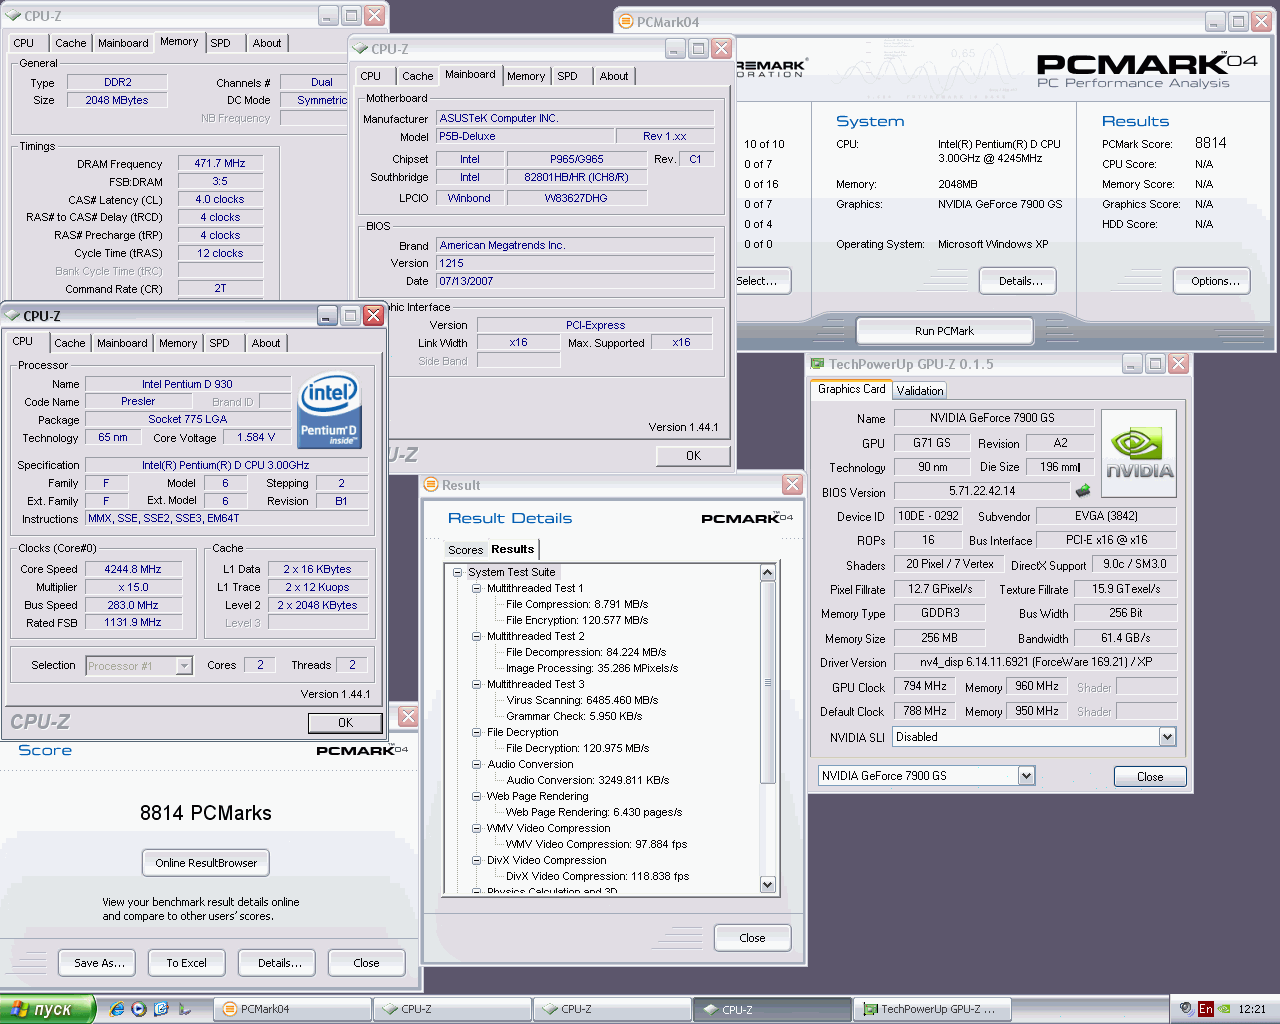The height and width of the screenshot is (1024, 1280).
Task: Open the Processor #1 selection dropdown
Action: pos(184,666)
